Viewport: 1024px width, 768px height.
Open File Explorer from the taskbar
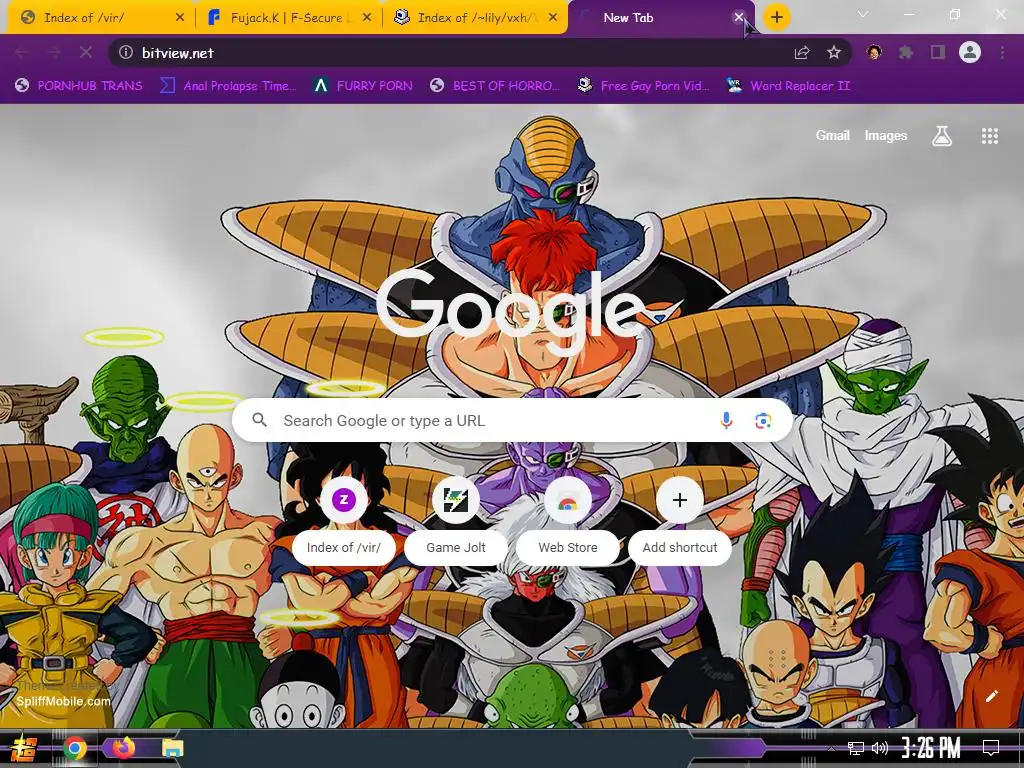click(172, 748)
